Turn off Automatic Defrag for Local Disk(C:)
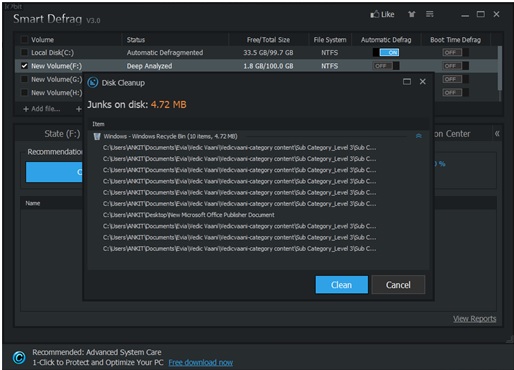Viewport: 514px width, 370px height. pos(386,52)
